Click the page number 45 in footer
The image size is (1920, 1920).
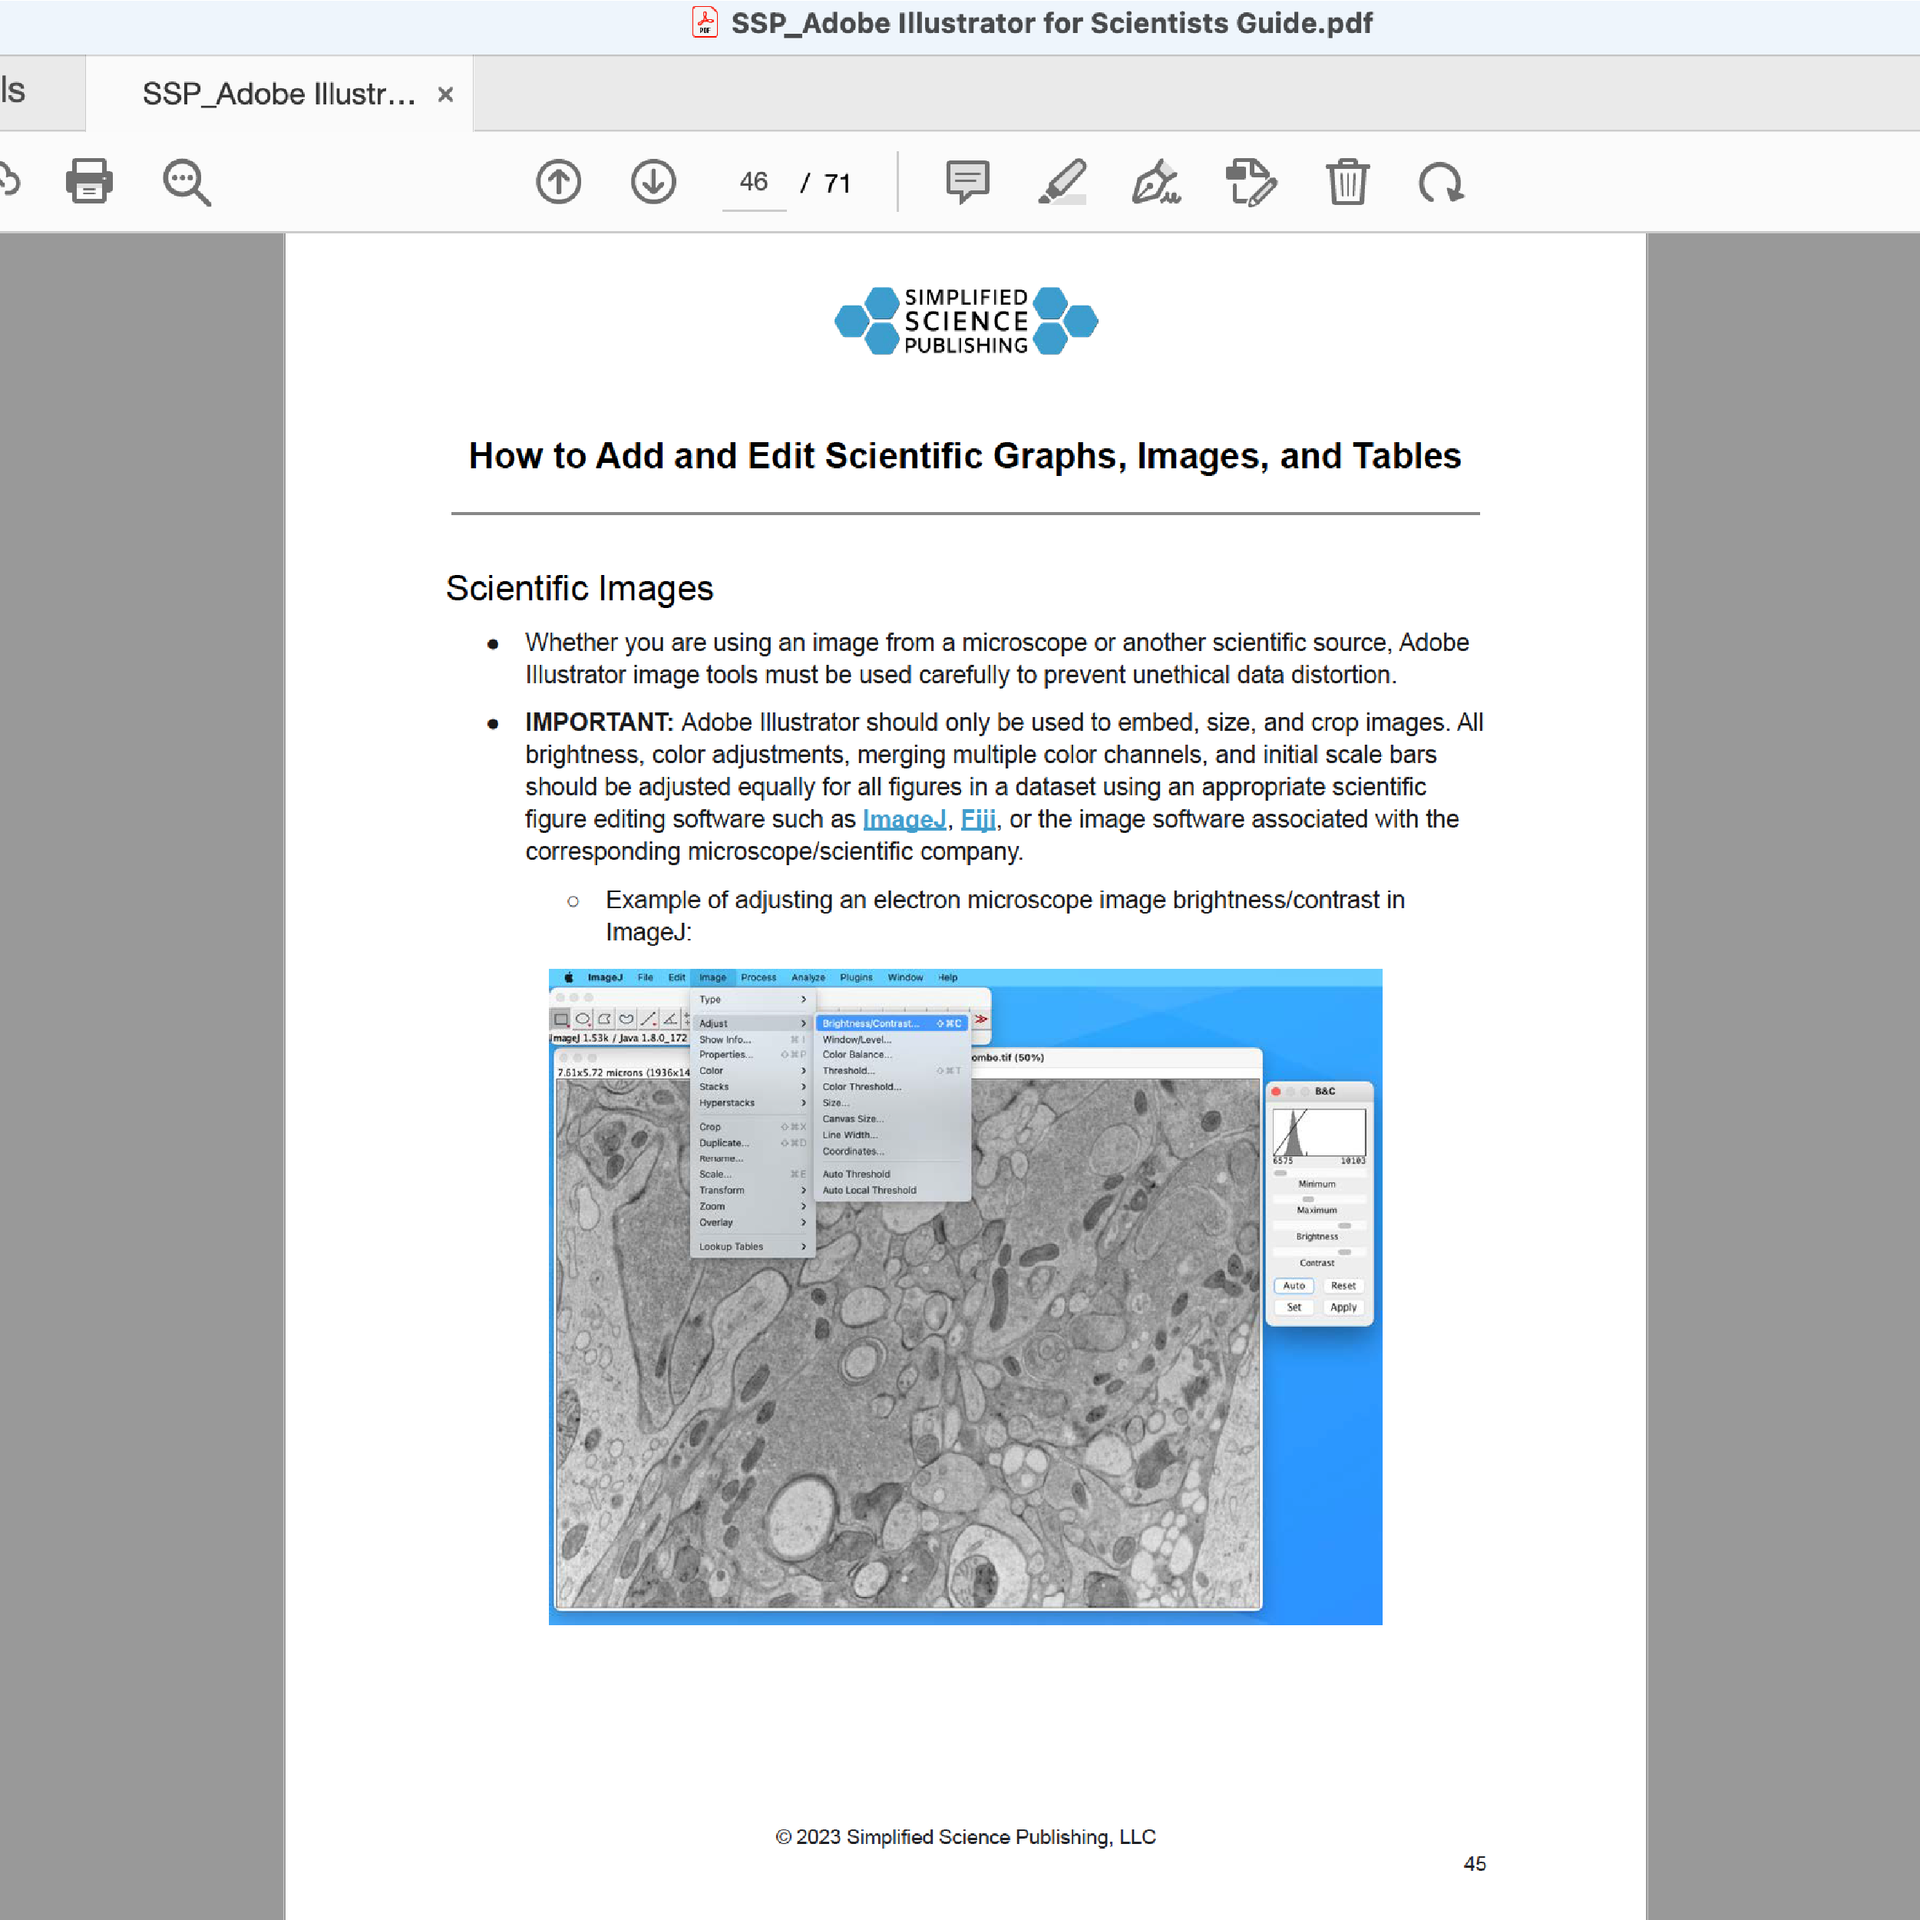pos(1474,1864)
